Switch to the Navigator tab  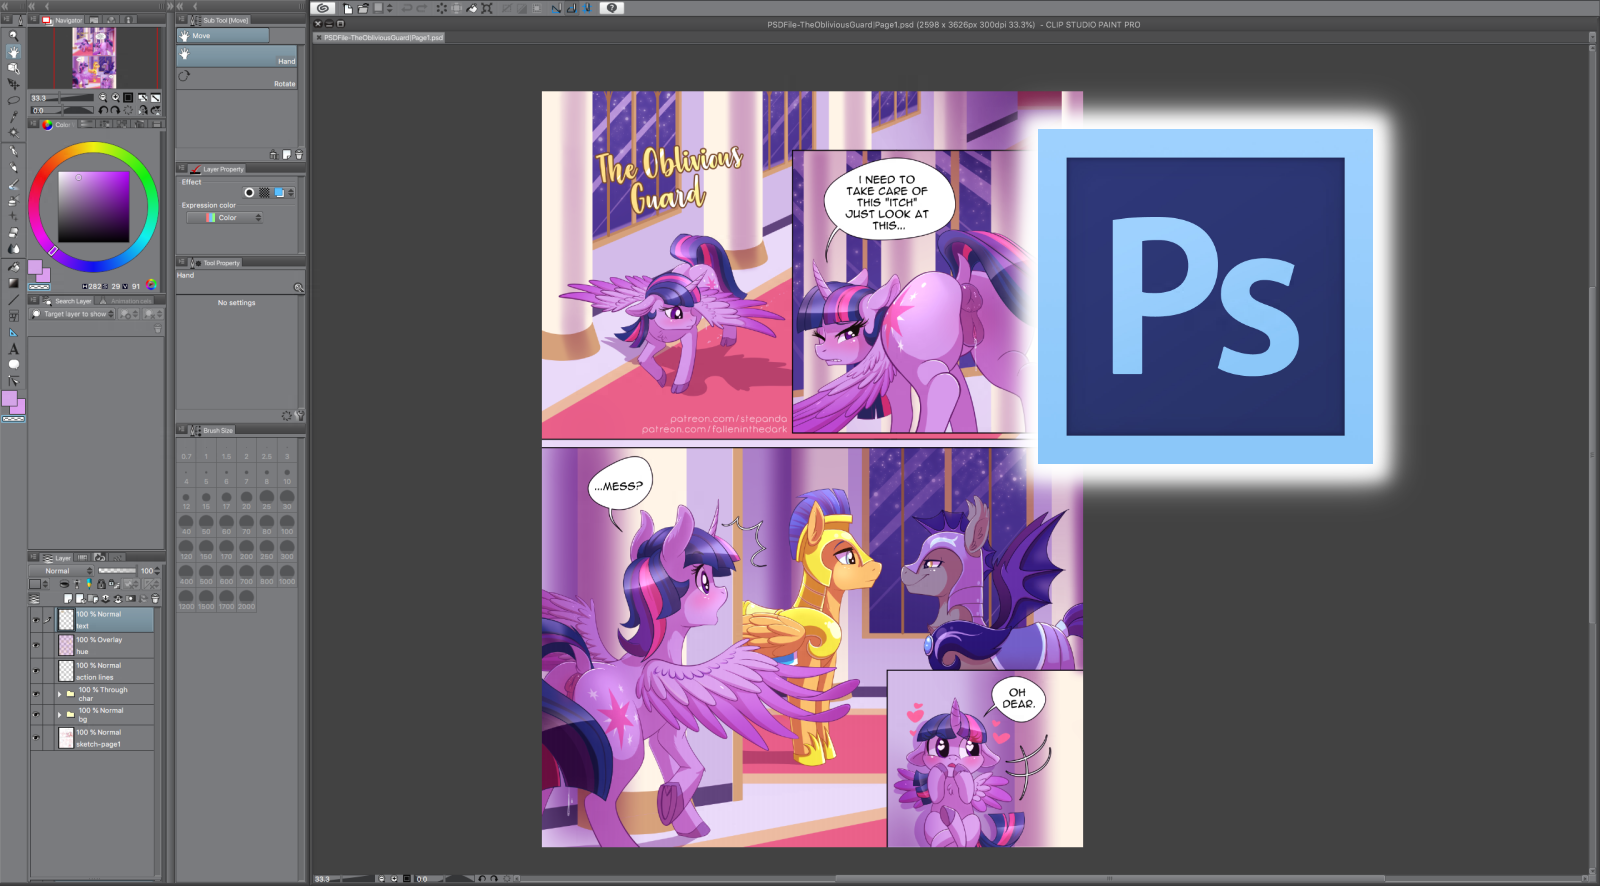pyautogui.click(x=62, y=20)
